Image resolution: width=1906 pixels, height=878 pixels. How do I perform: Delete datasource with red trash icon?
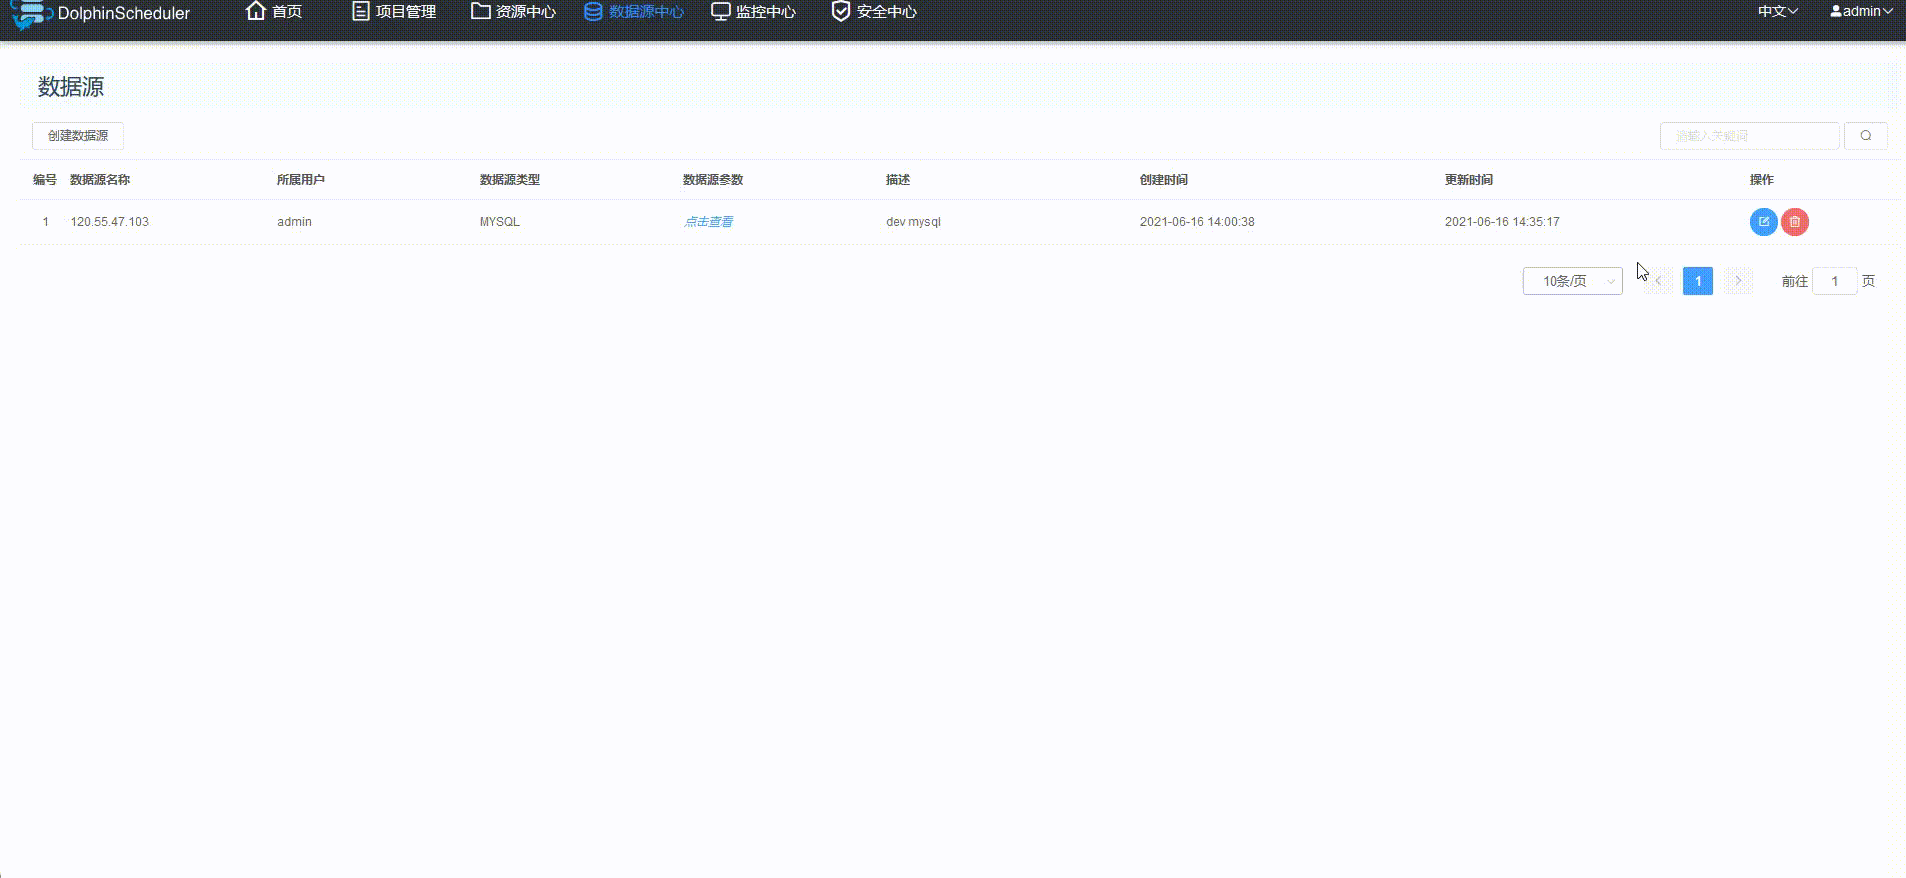(1795, 222)
